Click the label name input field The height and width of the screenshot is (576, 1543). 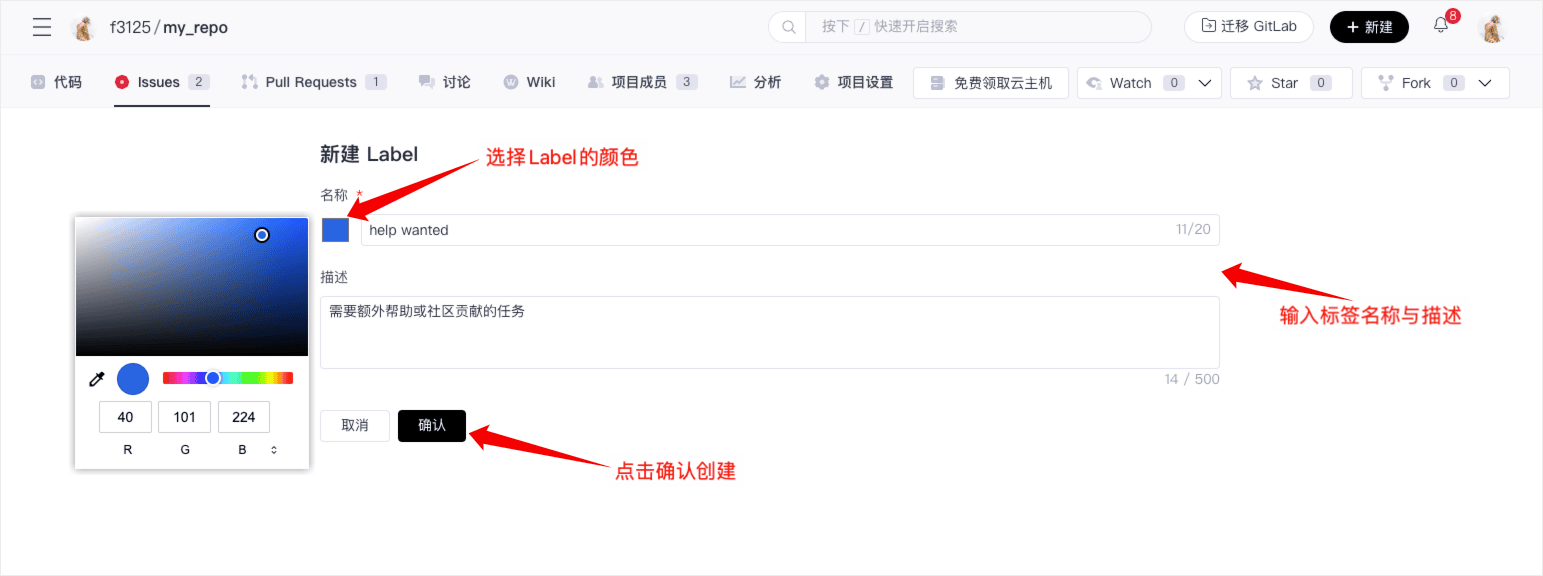pyautogui.click(x=790, y=230)
